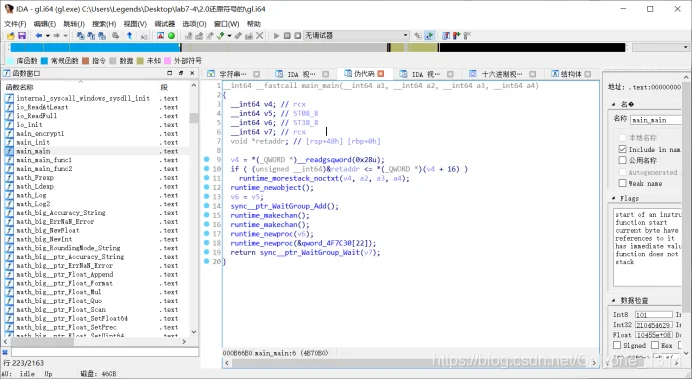Select math_big_NewFloat in the functions list
Viewport: 692px width, 379px height.
[48, 230]
